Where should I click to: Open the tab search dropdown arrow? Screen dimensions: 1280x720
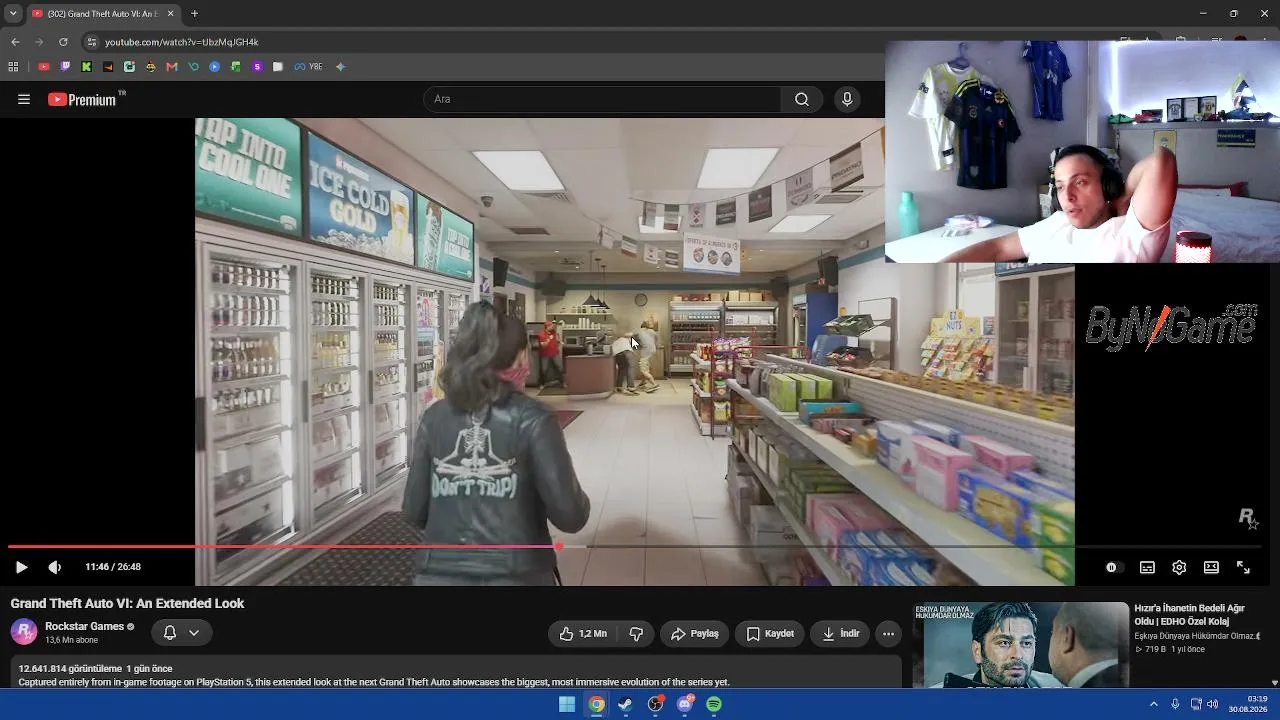click(13, 14)
